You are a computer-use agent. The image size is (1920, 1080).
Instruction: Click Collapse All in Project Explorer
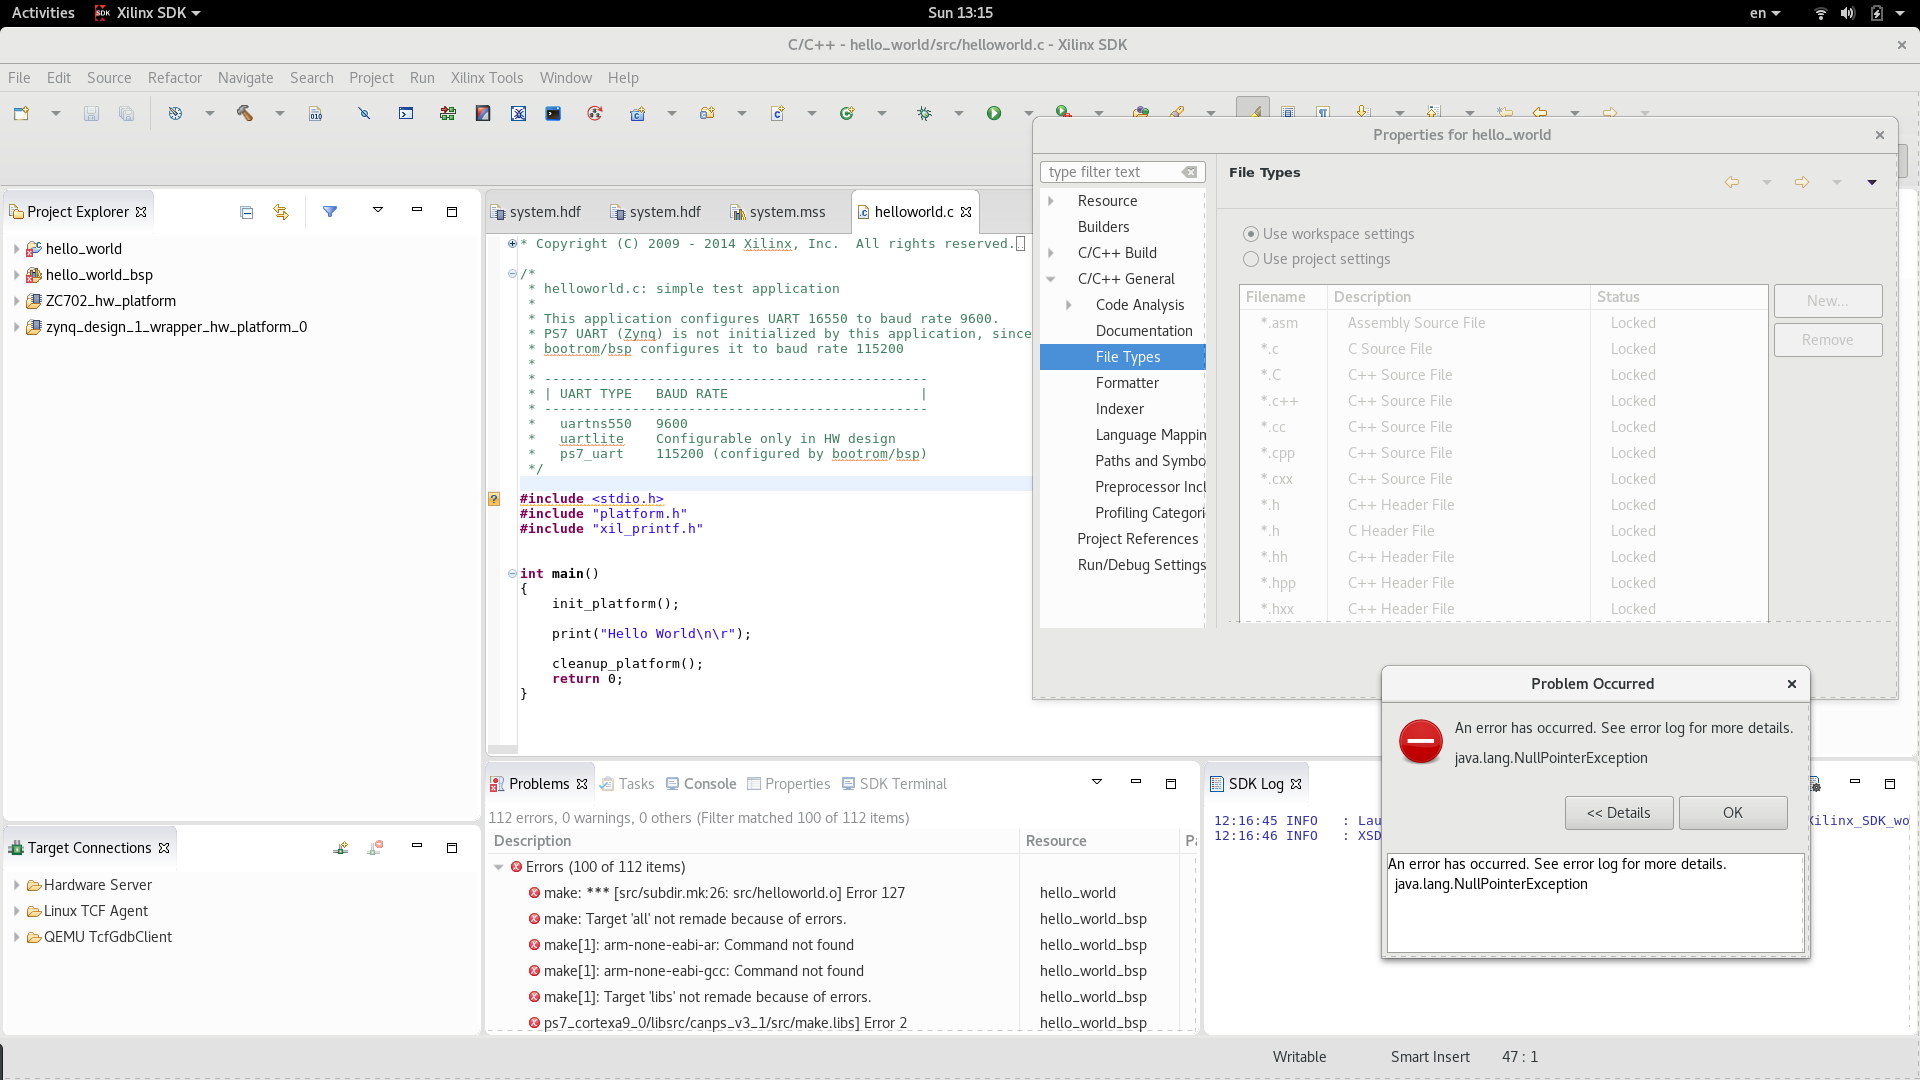247,212
